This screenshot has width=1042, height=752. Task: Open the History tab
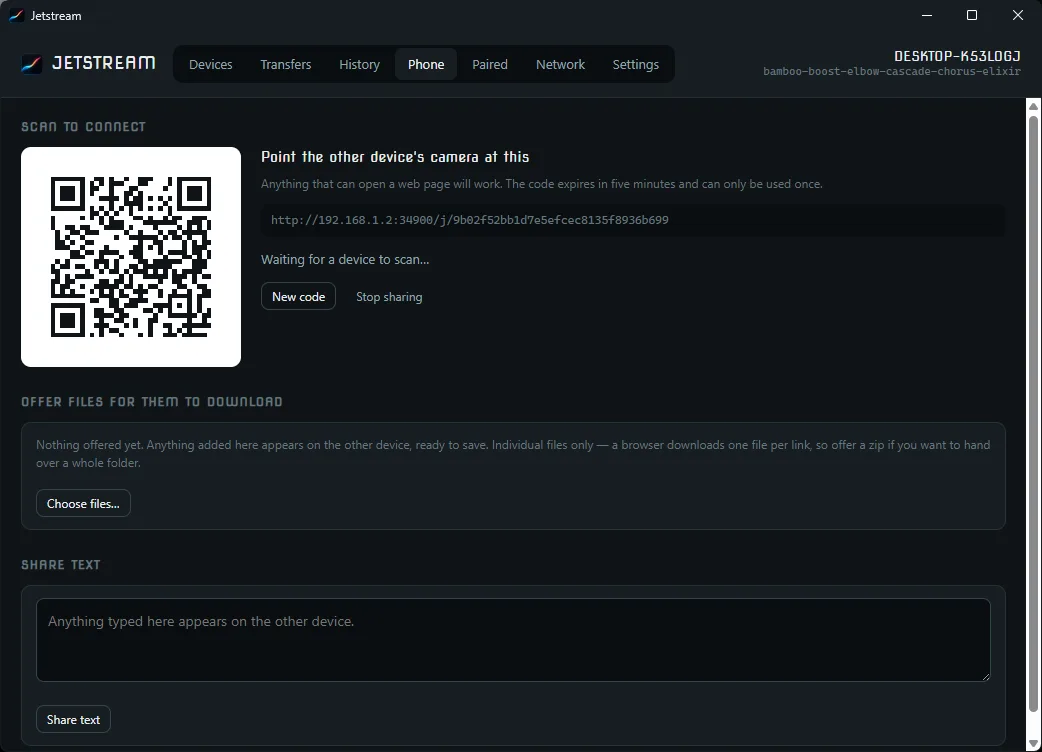360,64
